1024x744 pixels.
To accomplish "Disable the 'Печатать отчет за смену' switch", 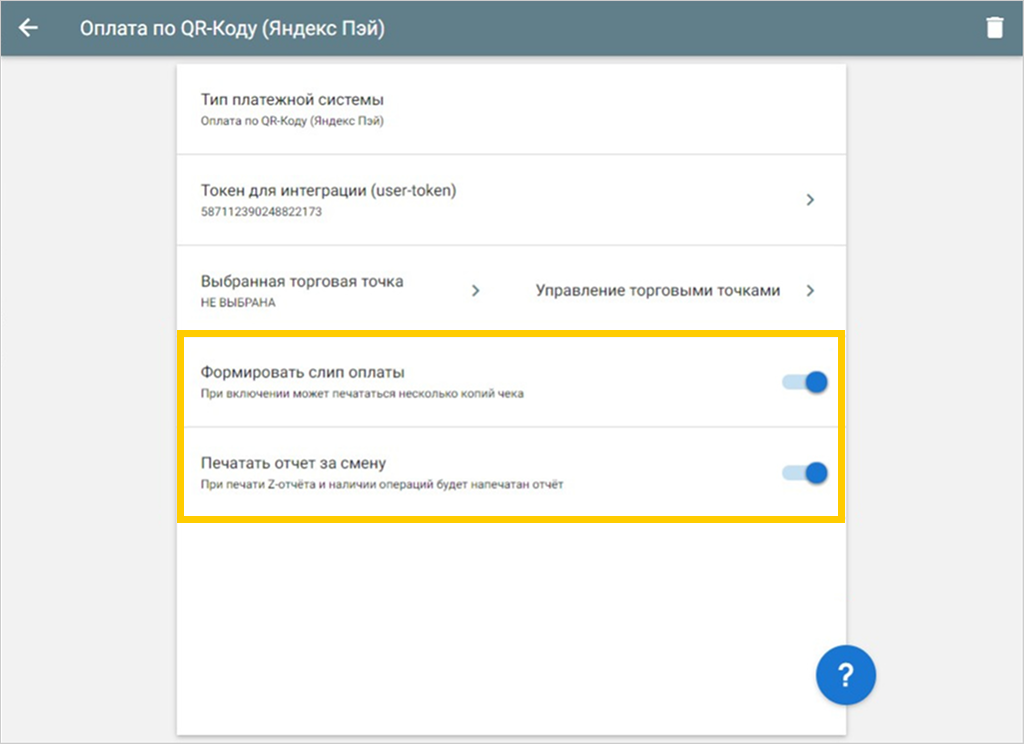I will tap(806, 472).
